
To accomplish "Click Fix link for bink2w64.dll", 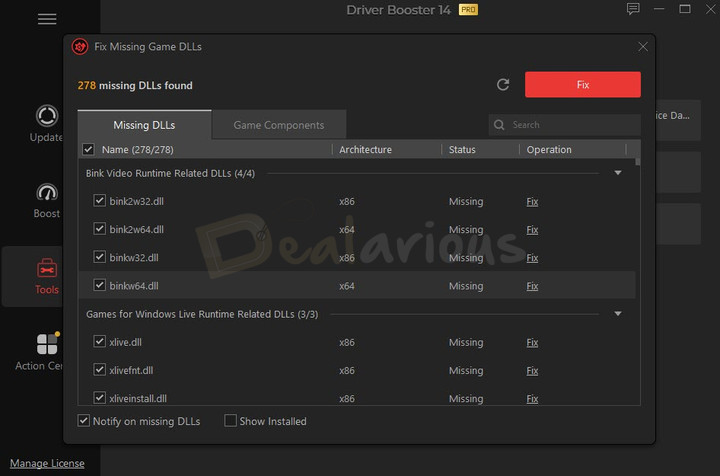I will (x=532, y=230).
